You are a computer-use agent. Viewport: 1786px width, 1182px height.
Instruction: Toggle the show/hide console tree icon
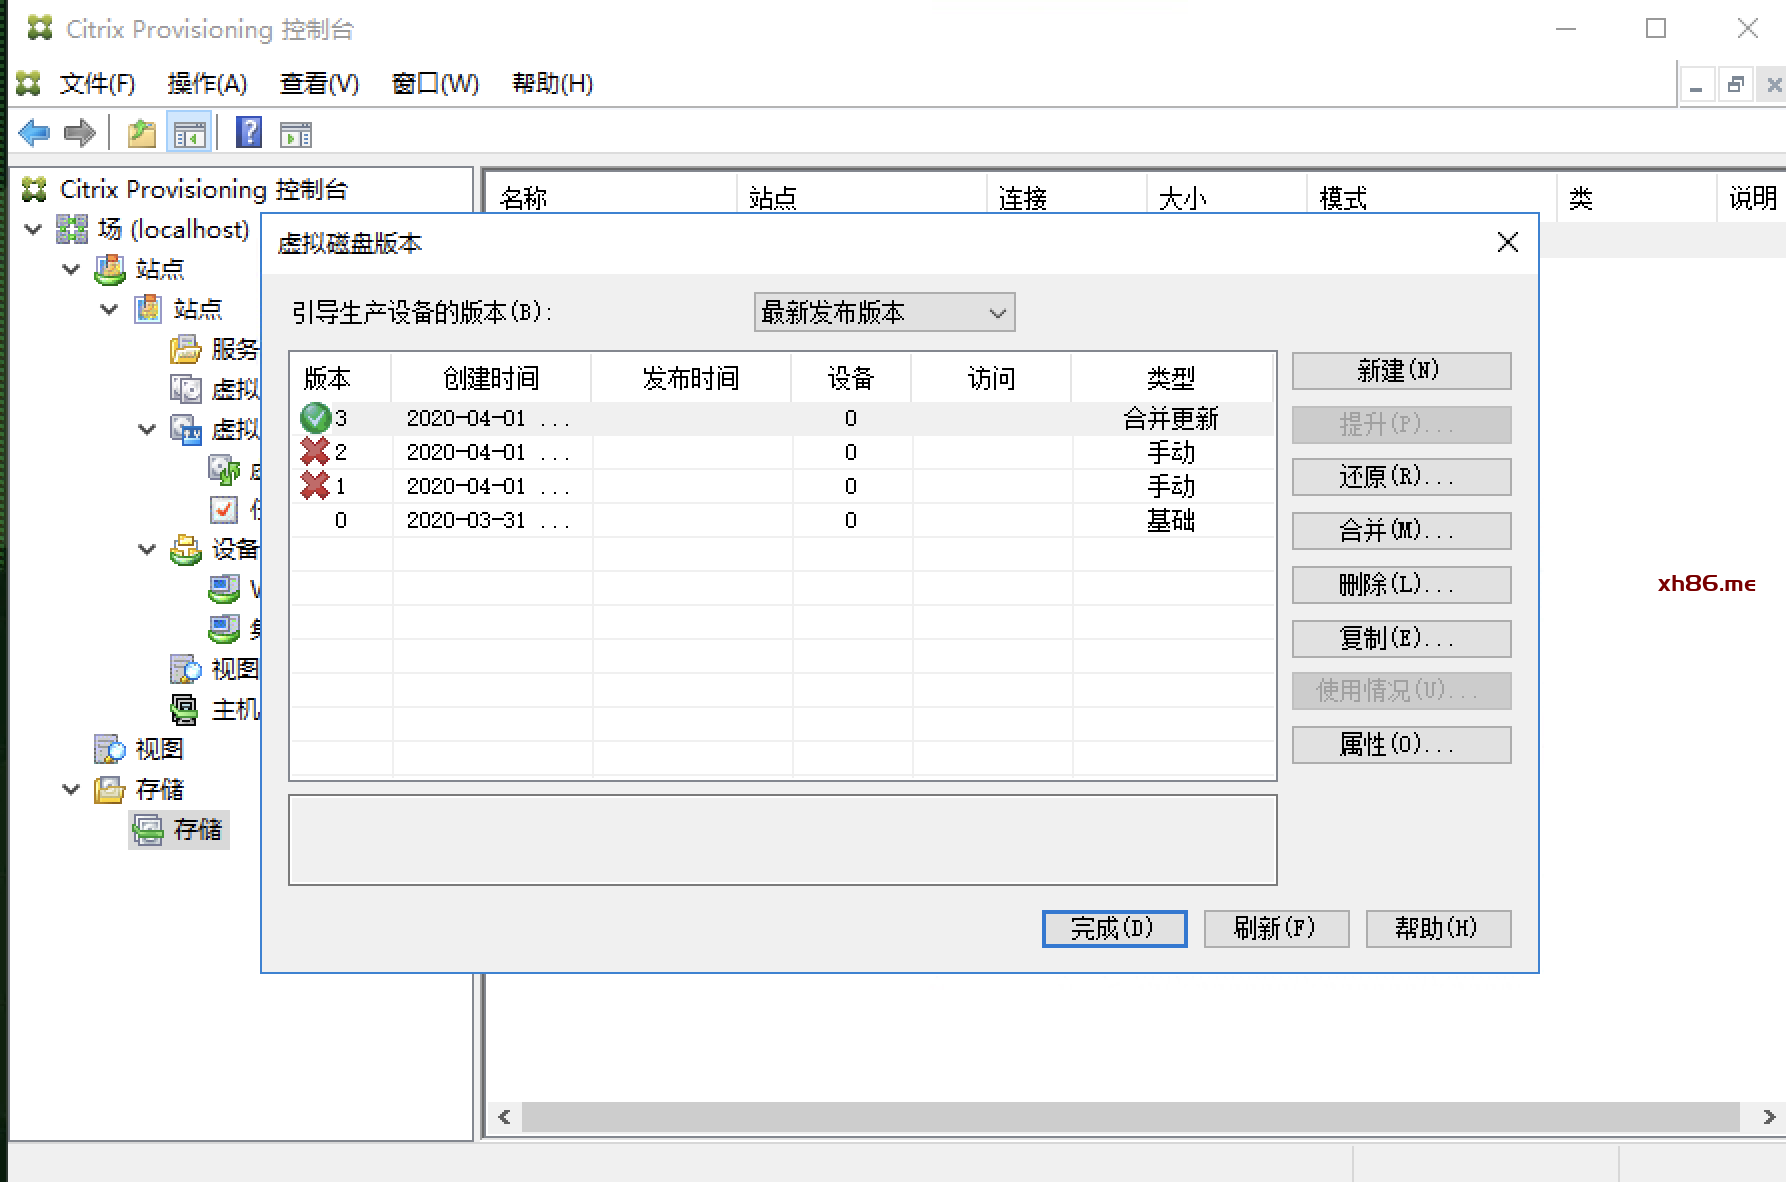189,133
